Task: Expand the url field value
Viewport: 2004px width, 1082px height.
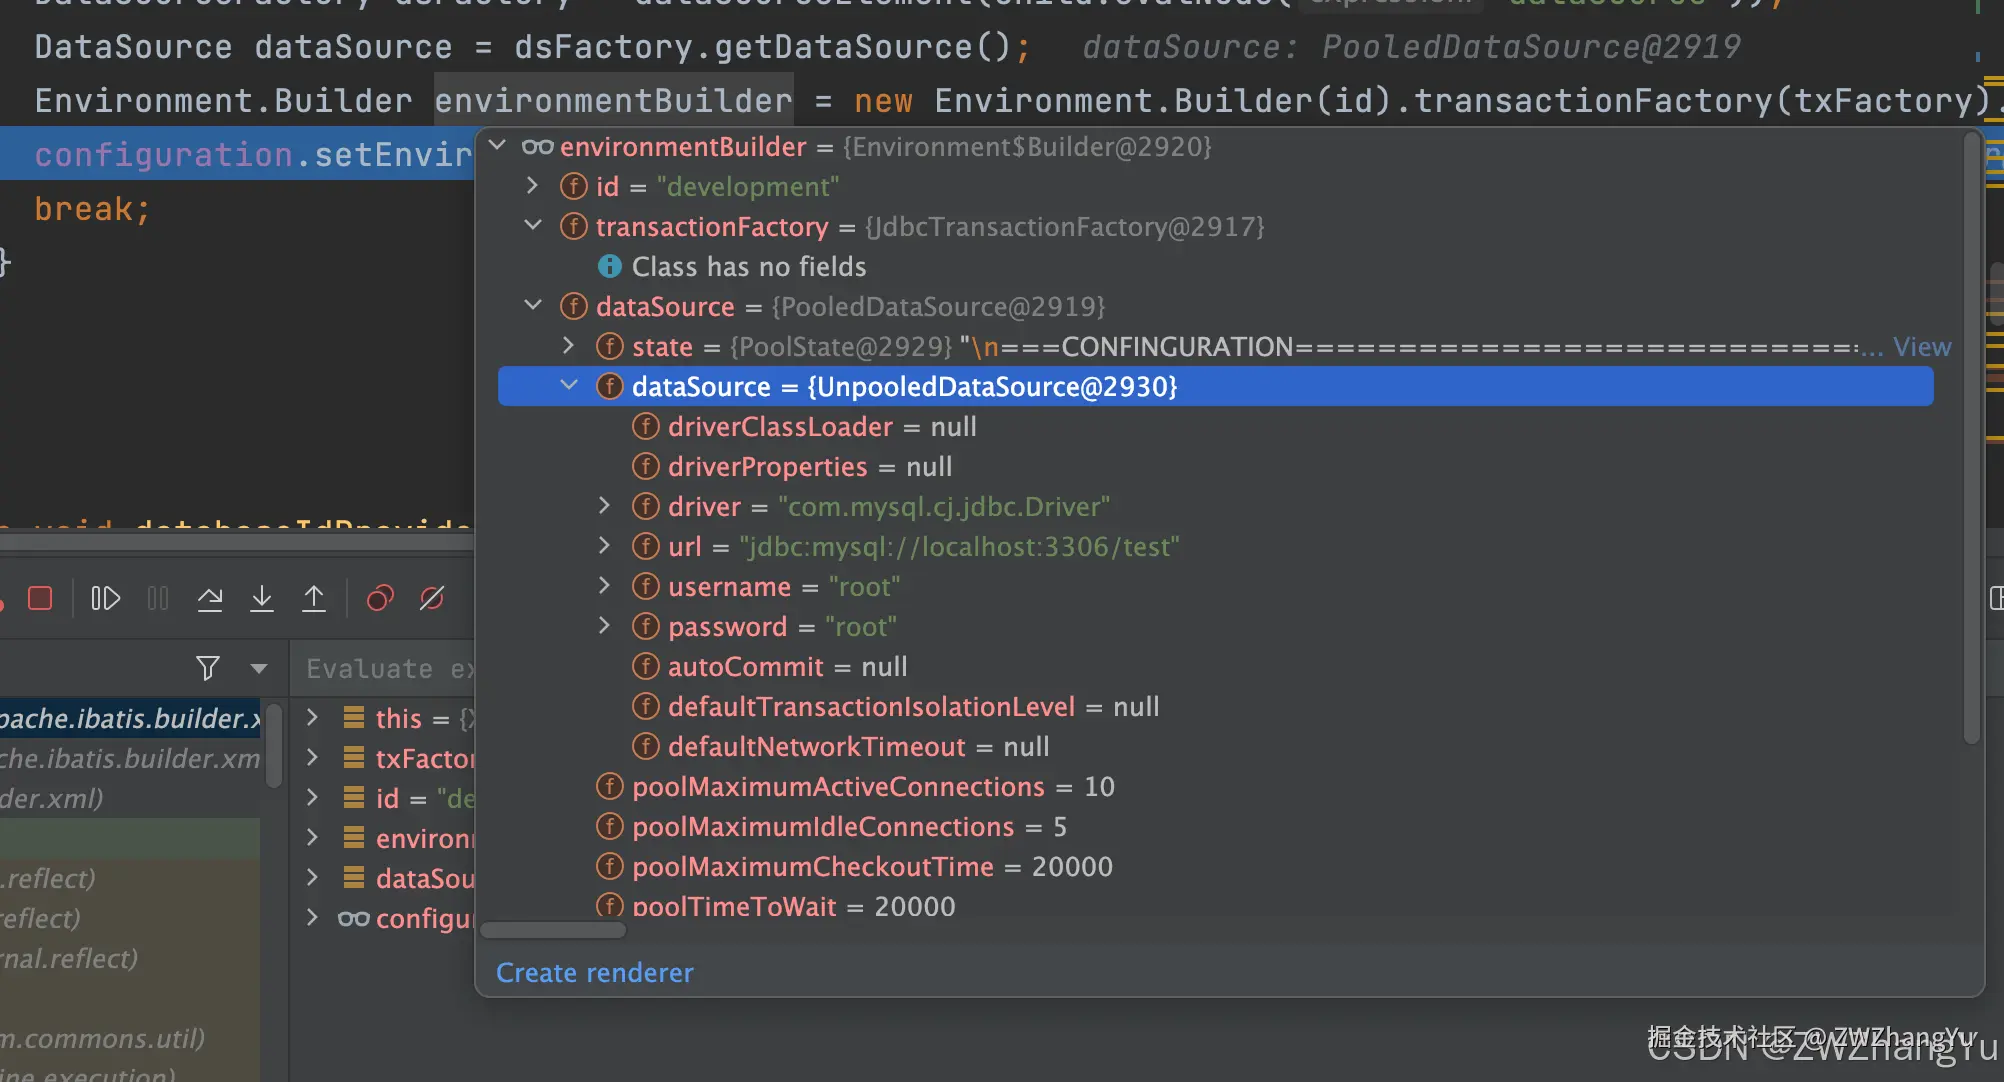Action: click(x=604, y=546)
